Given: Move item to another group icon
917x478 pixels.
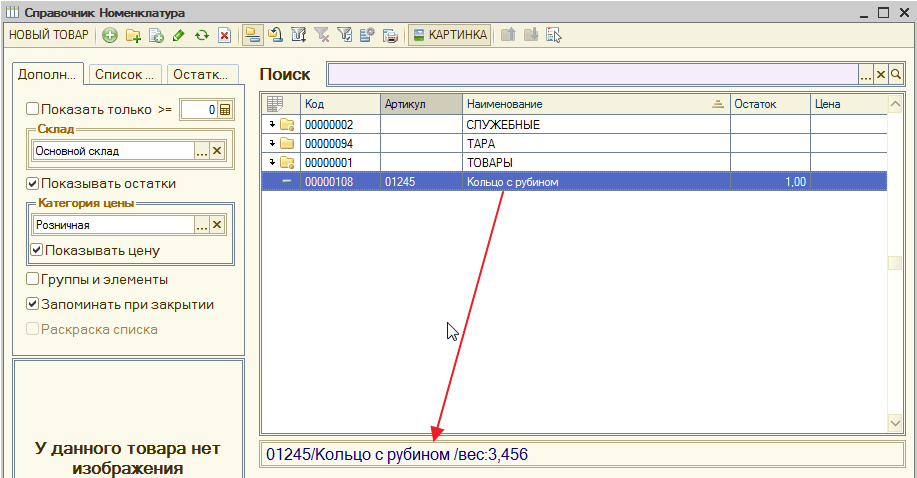Looking at the screenshot, I should [275, 35].
